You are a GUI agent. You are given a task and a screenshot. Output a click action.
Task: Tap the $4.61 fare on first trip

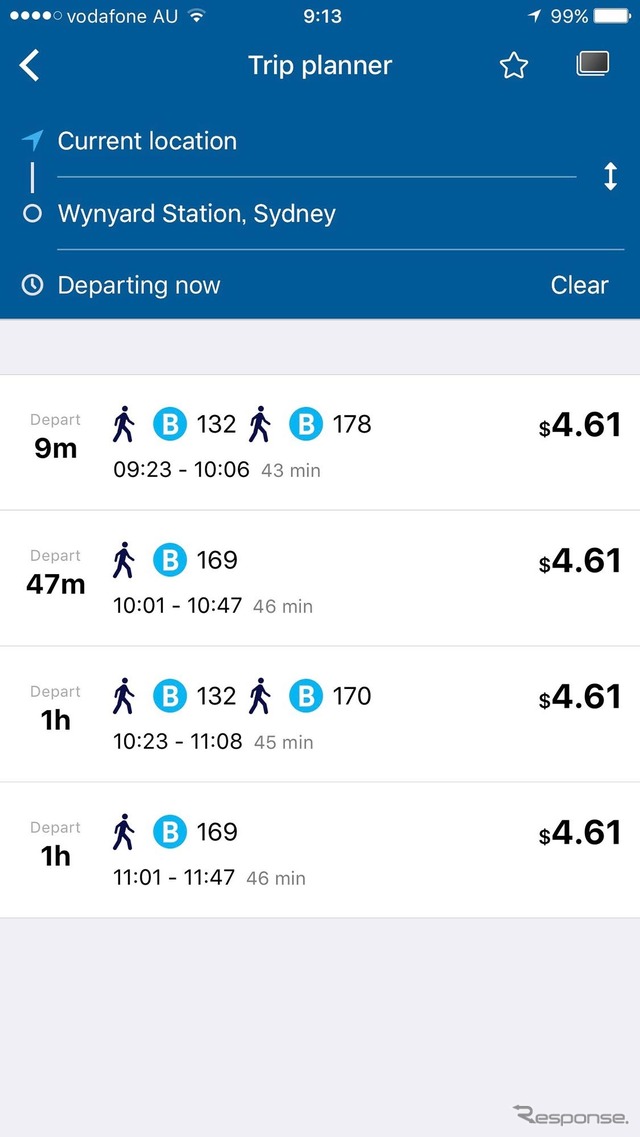coord(580,425)
